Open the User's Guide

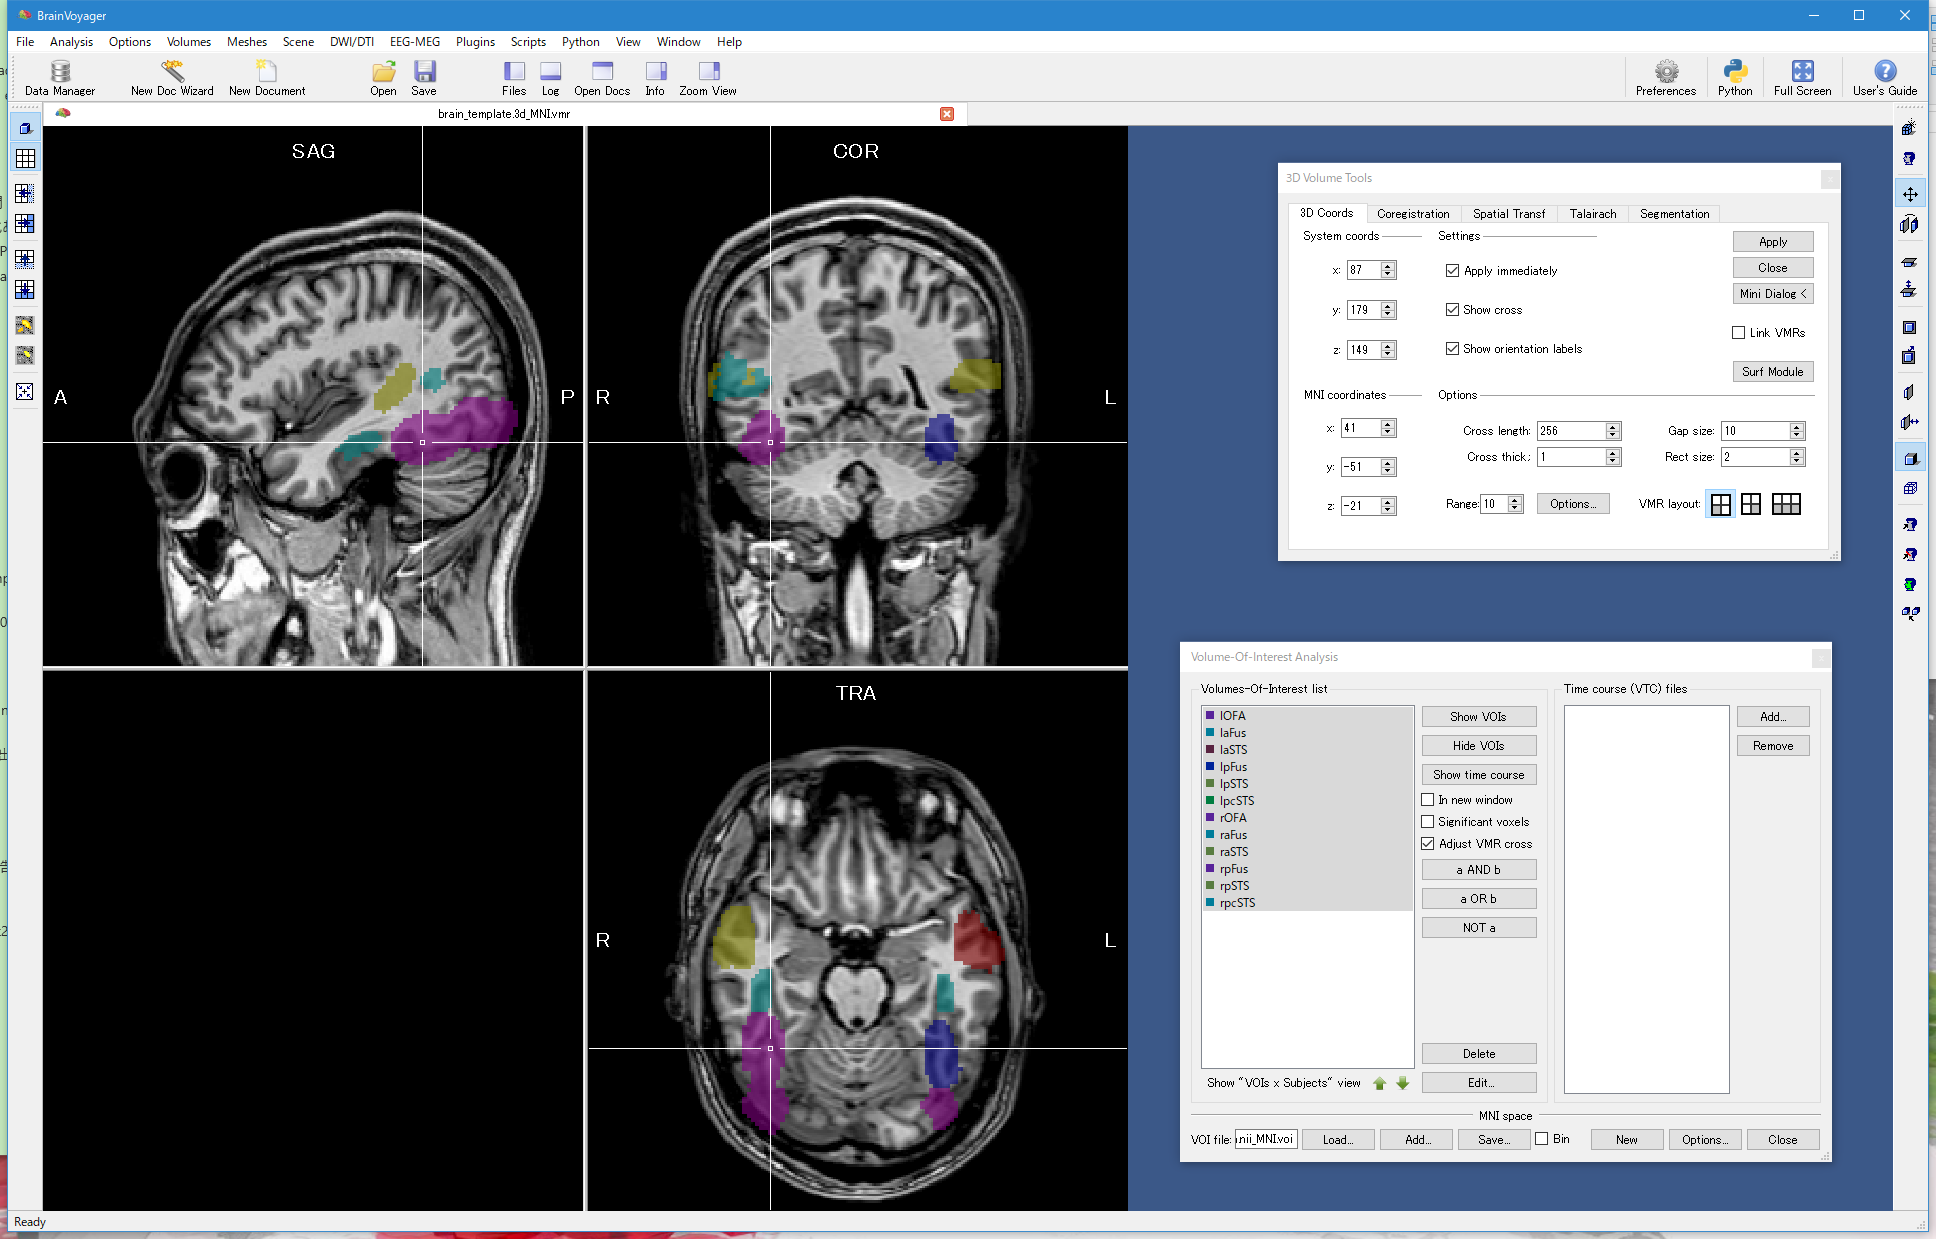(1885, 77)
